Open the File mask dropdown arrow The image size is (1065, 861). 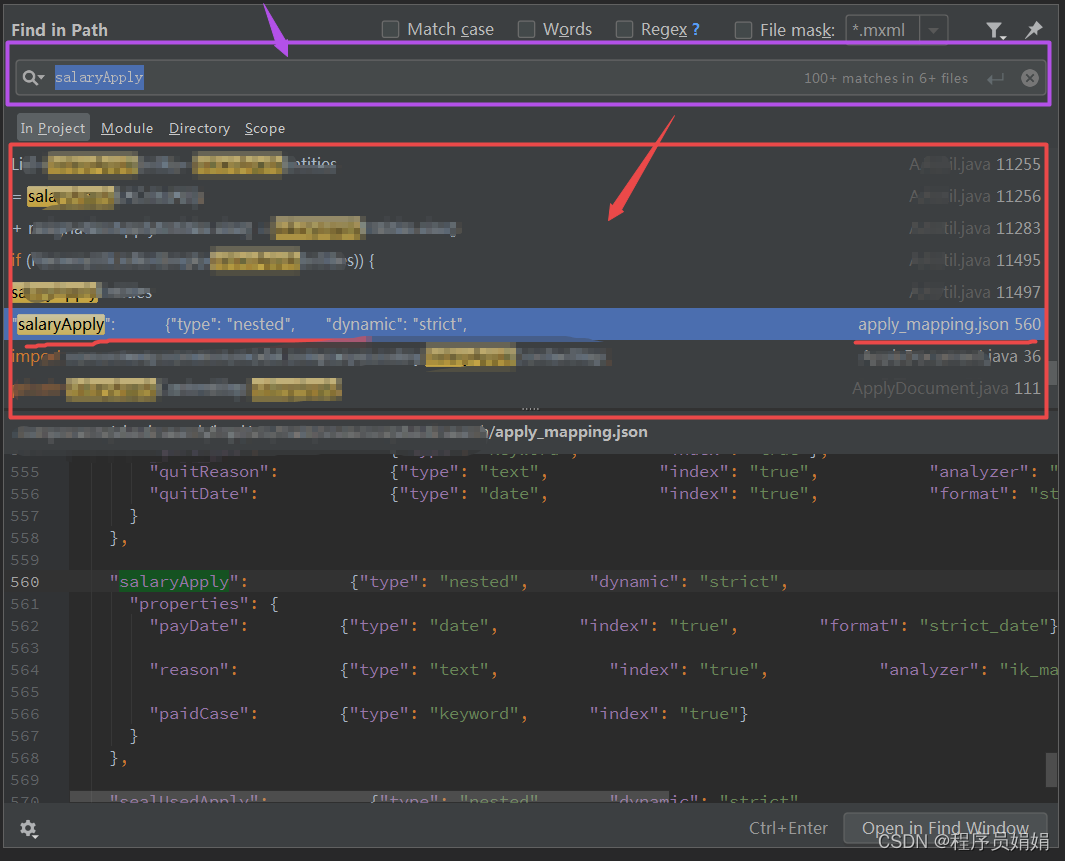pyautogui.click(x=934, y=30)
